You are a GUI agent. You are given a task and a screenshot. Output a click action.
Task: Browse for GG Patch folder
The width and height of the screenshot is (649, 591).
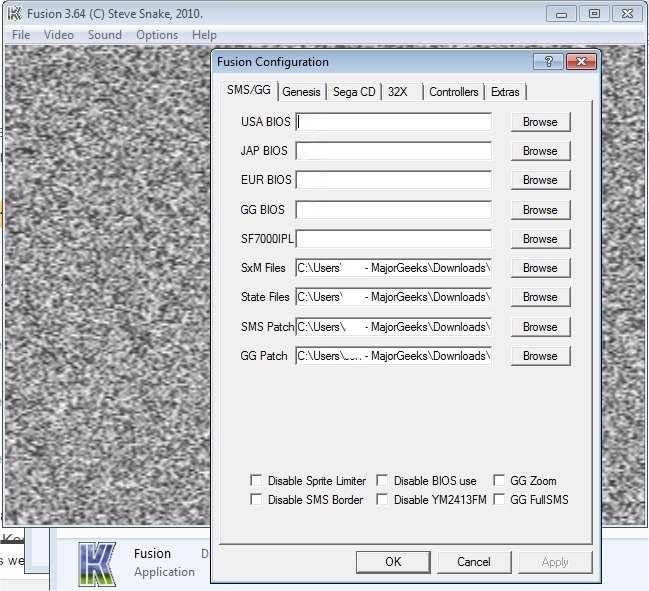[x=540, y=356]
